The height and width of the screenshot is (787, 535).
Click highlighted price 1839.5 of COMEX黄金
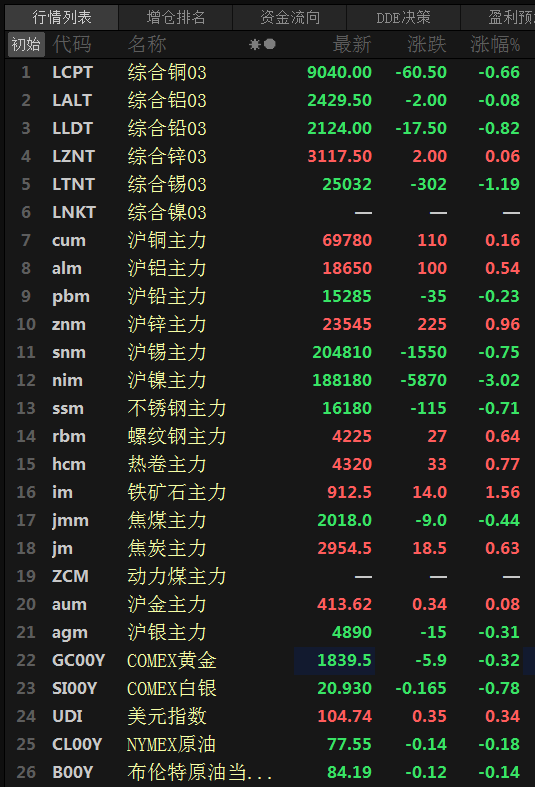[x=344, y=661]
